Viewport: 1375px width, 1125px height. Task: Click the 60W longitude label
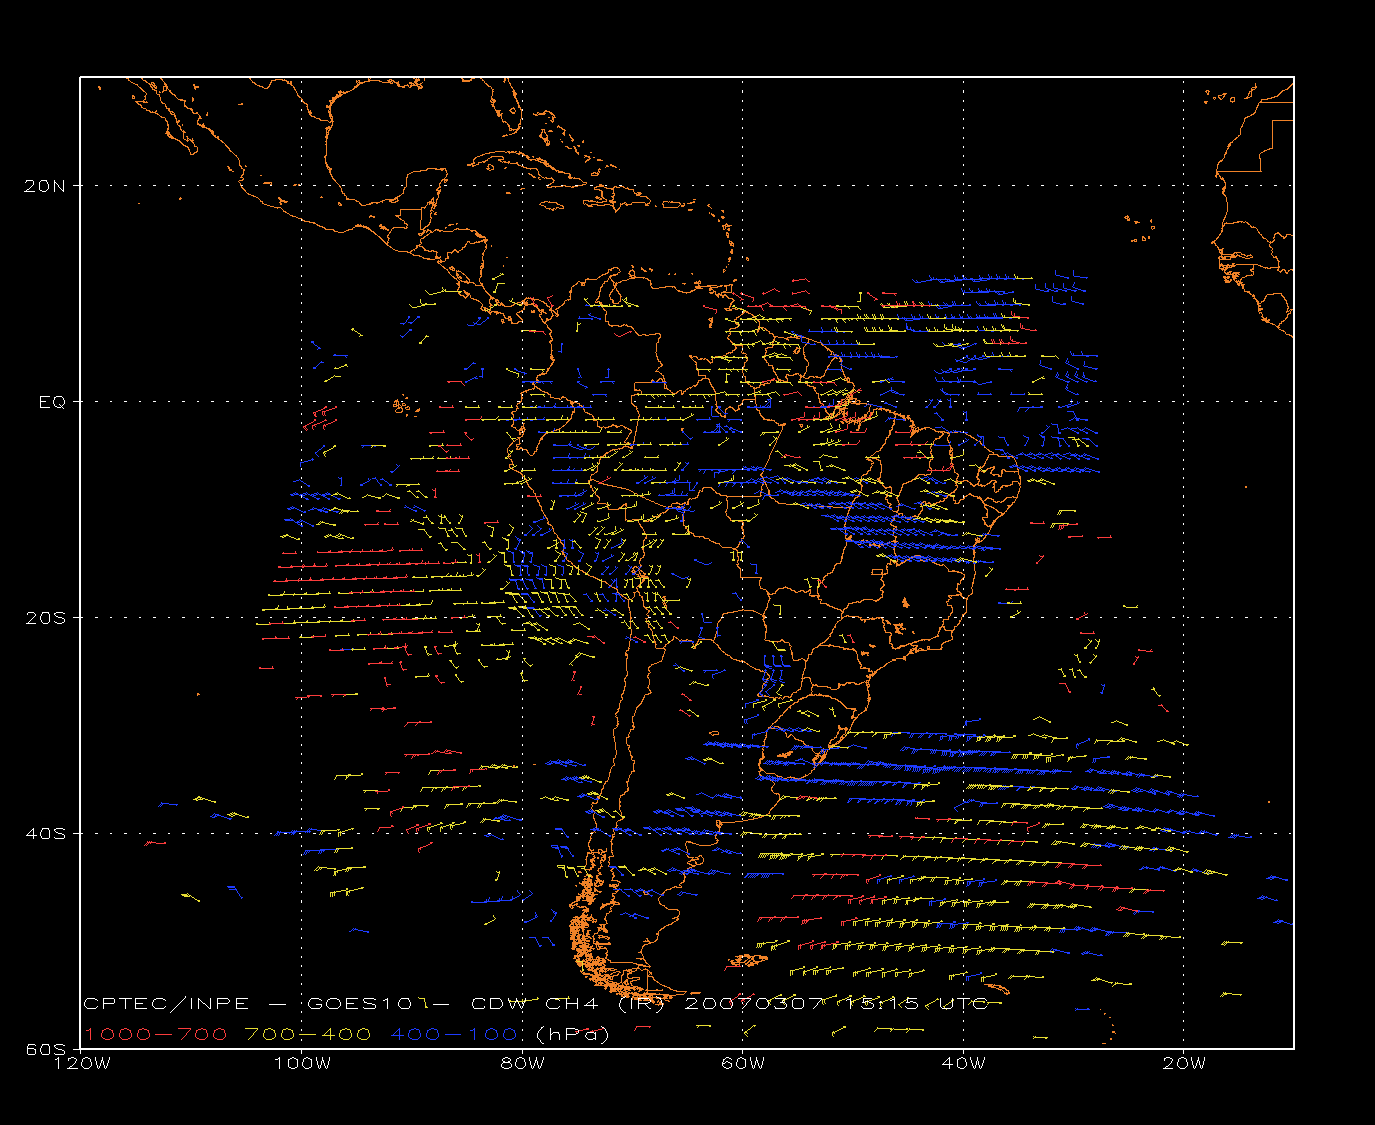point(742,1063)
